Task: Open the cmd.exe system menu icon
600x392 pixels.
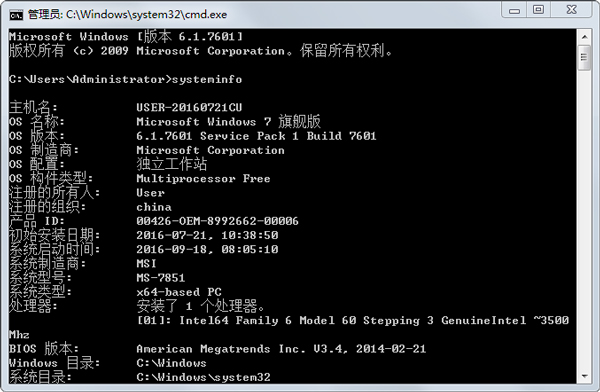Action: [x=16, y=15]
